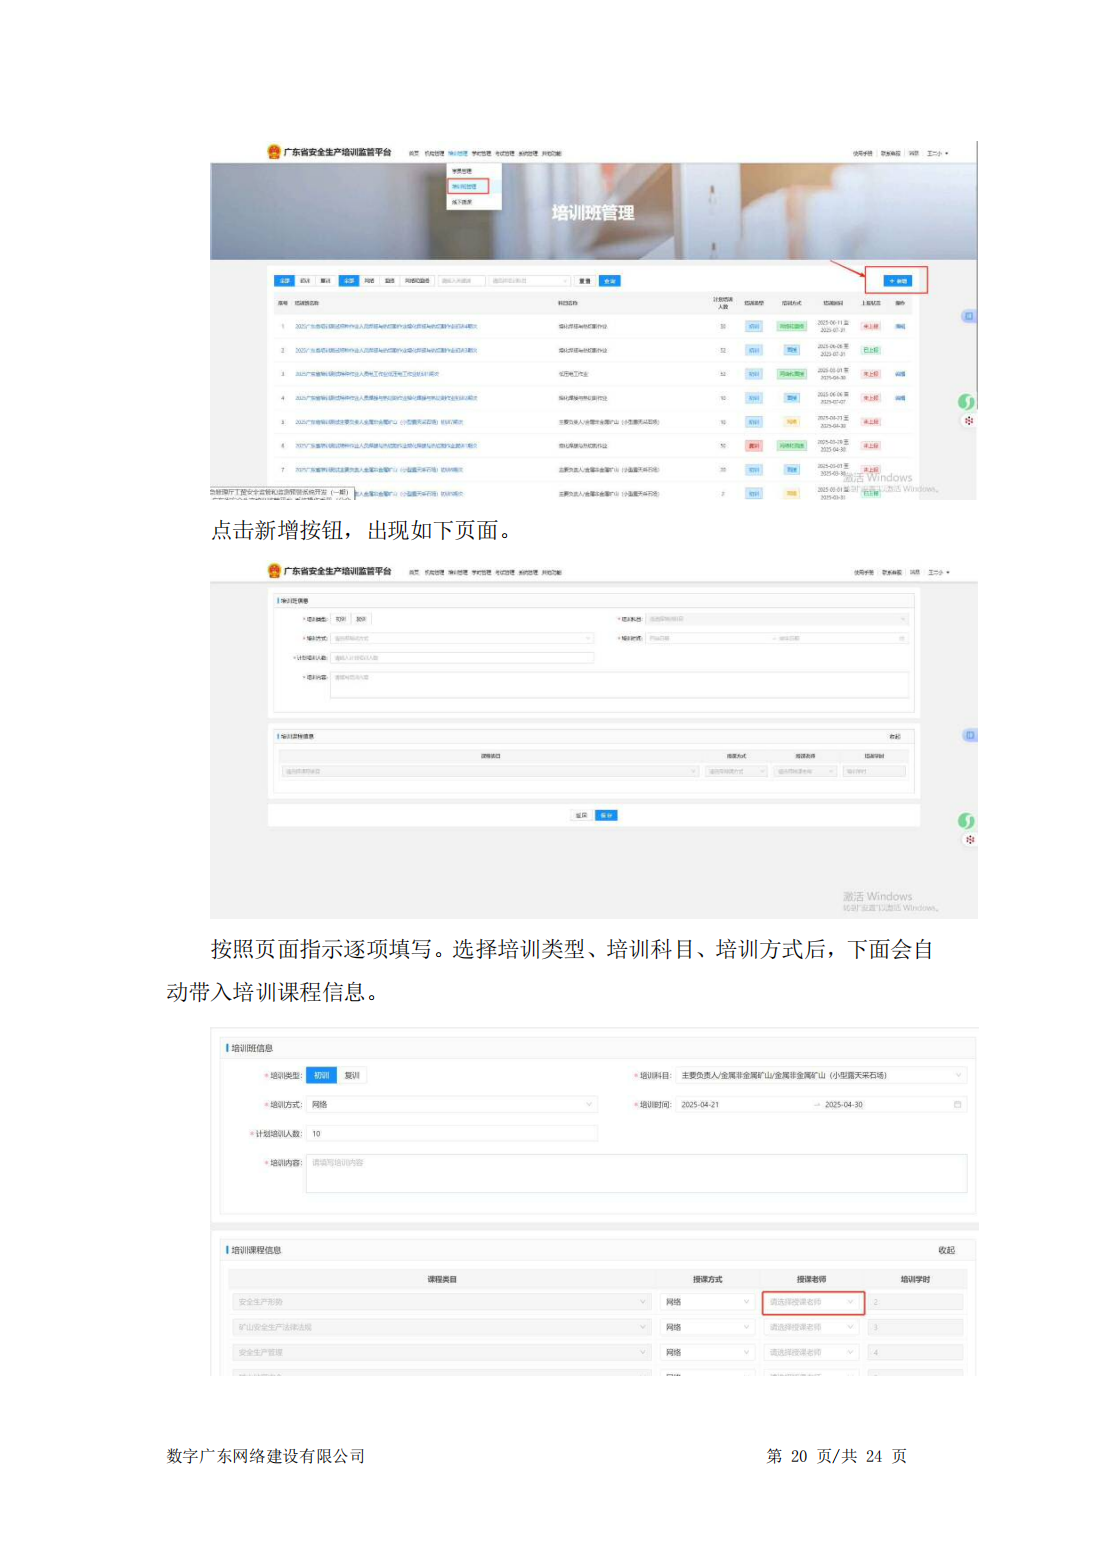The image size is (1102, 1559).
Task: Click green floating assistant icon in first screenshot
Action: [x=966, y=401]
